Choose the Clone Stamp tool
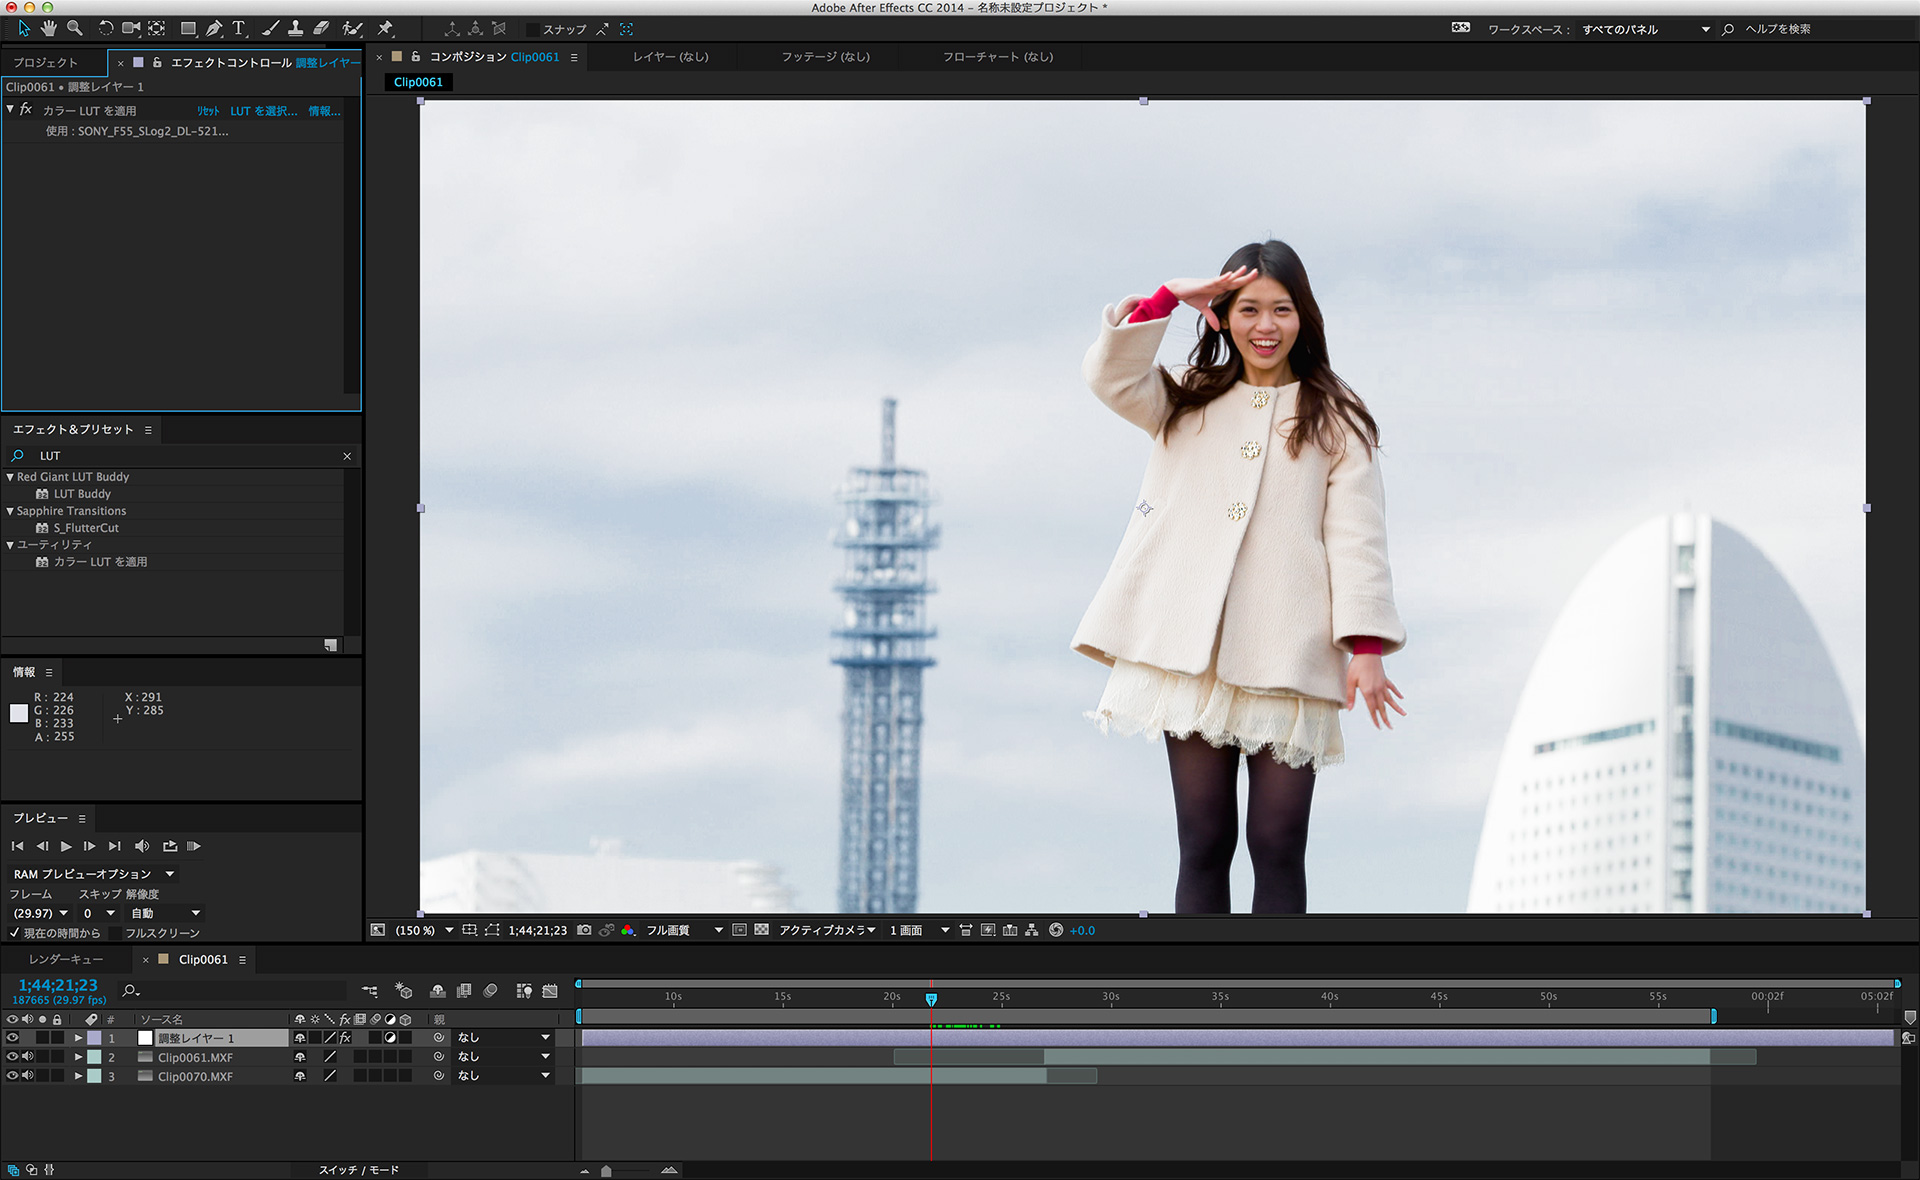The height and width of the screenshot is (1180, 1920). click(295, 29)
